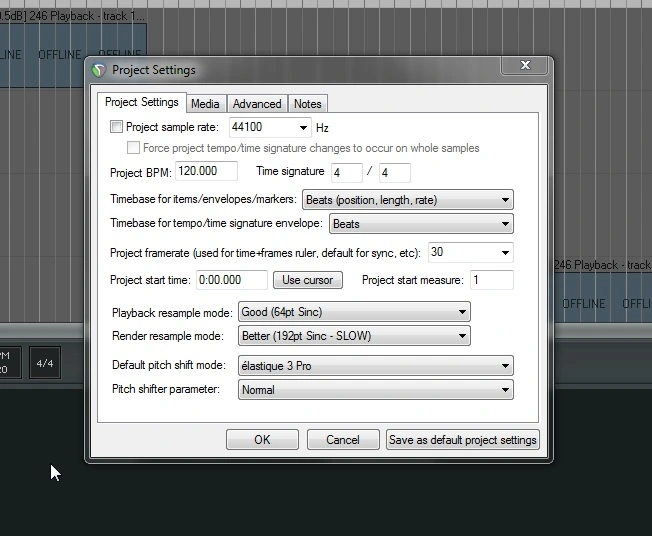The width and height of the screenshot is (652, 536).
Task: Click the time signature denominator field
Action: pyautogui.click(x=395, y=173)
